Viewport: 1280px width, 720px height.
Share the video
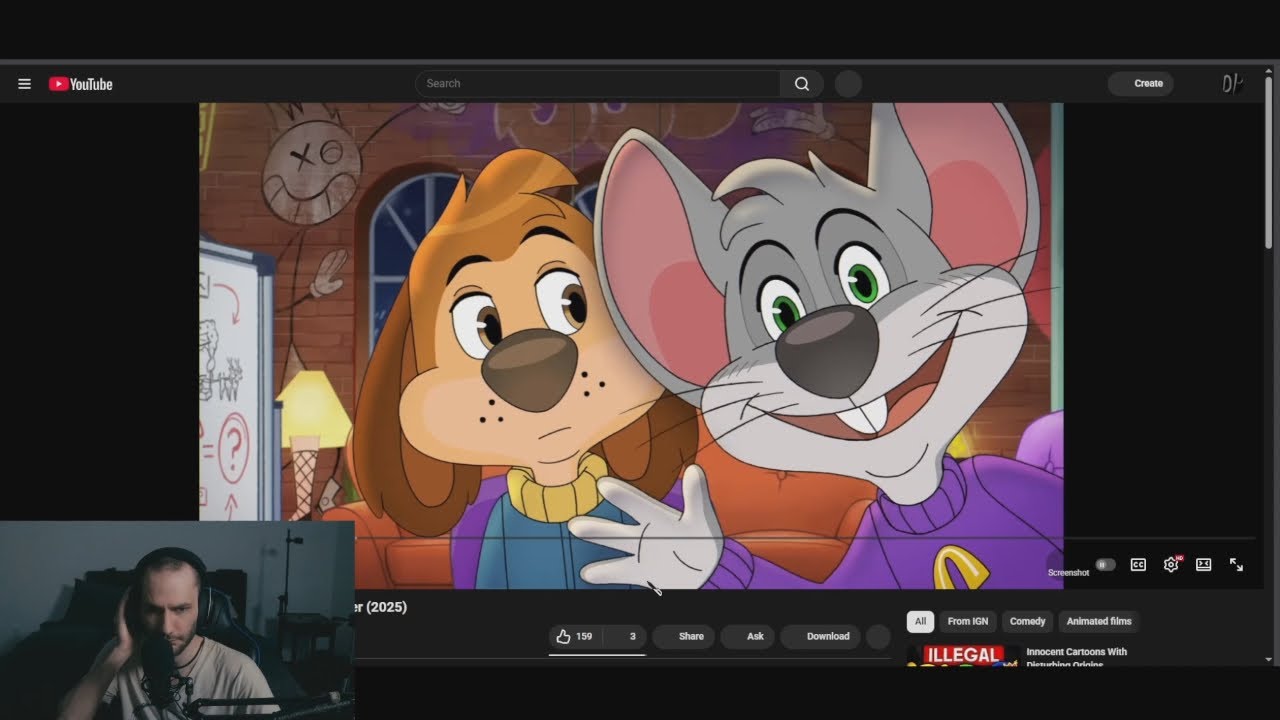point(683,636)
